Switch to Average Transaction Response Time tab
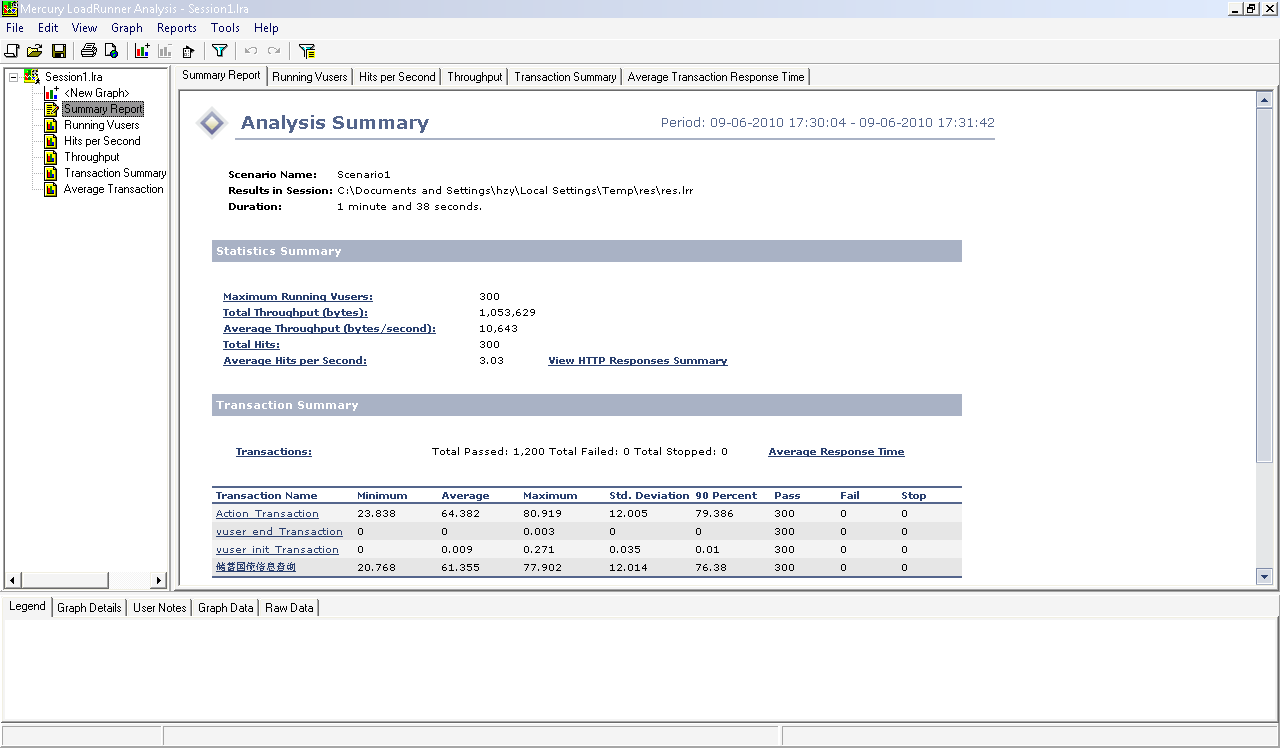 pyautogui.click(x=715, y=77)
